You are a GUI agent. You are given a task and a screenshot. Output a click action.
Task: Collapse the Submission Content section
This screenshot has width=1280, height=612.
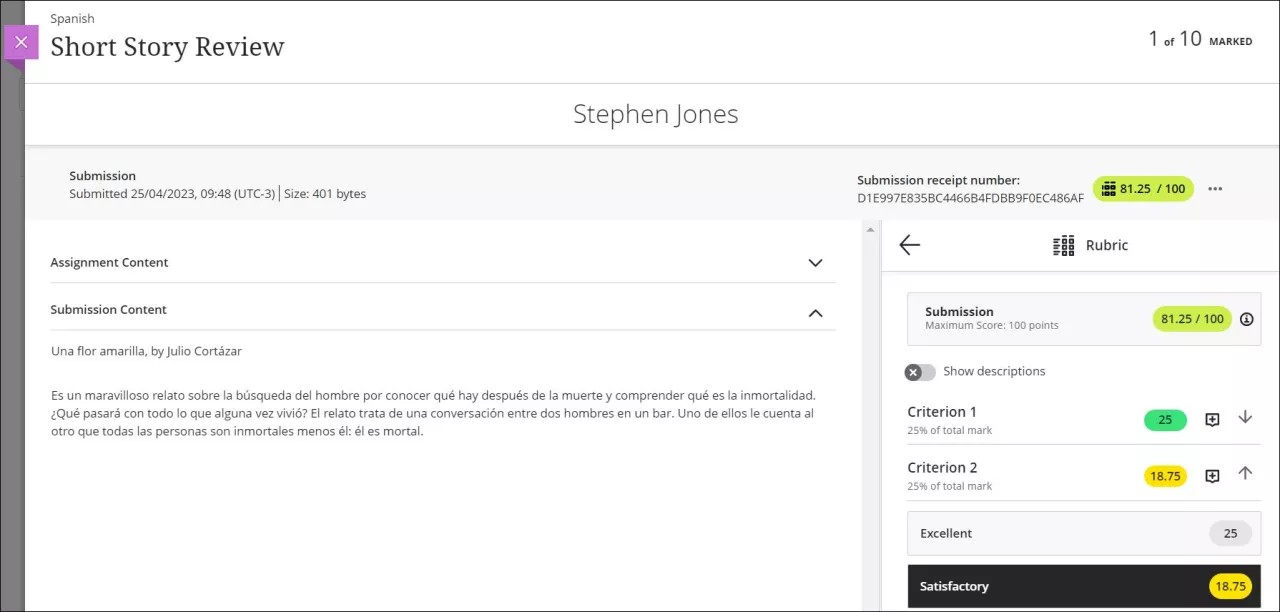click(x=815, y=313)
